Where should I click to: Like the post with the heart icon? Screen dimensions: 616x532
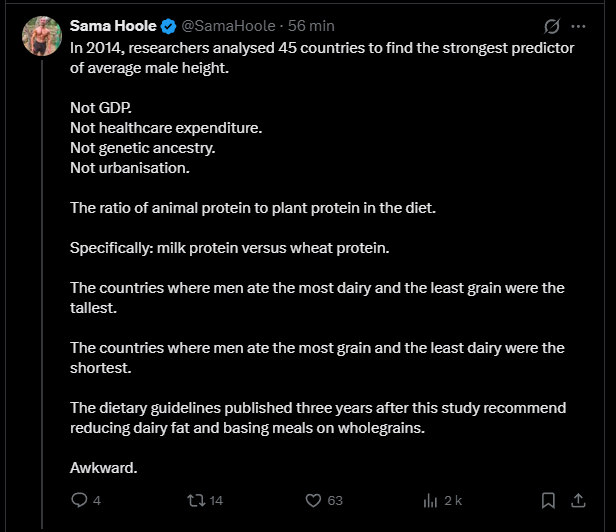click(x=312, y=500)
